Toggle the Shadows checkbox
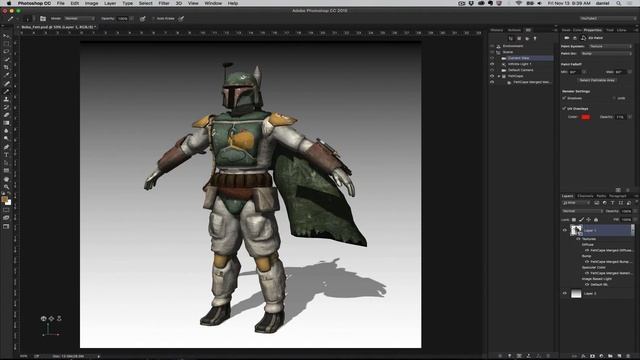This screenshot has width=640, height=360. click(x=564, y=98)
